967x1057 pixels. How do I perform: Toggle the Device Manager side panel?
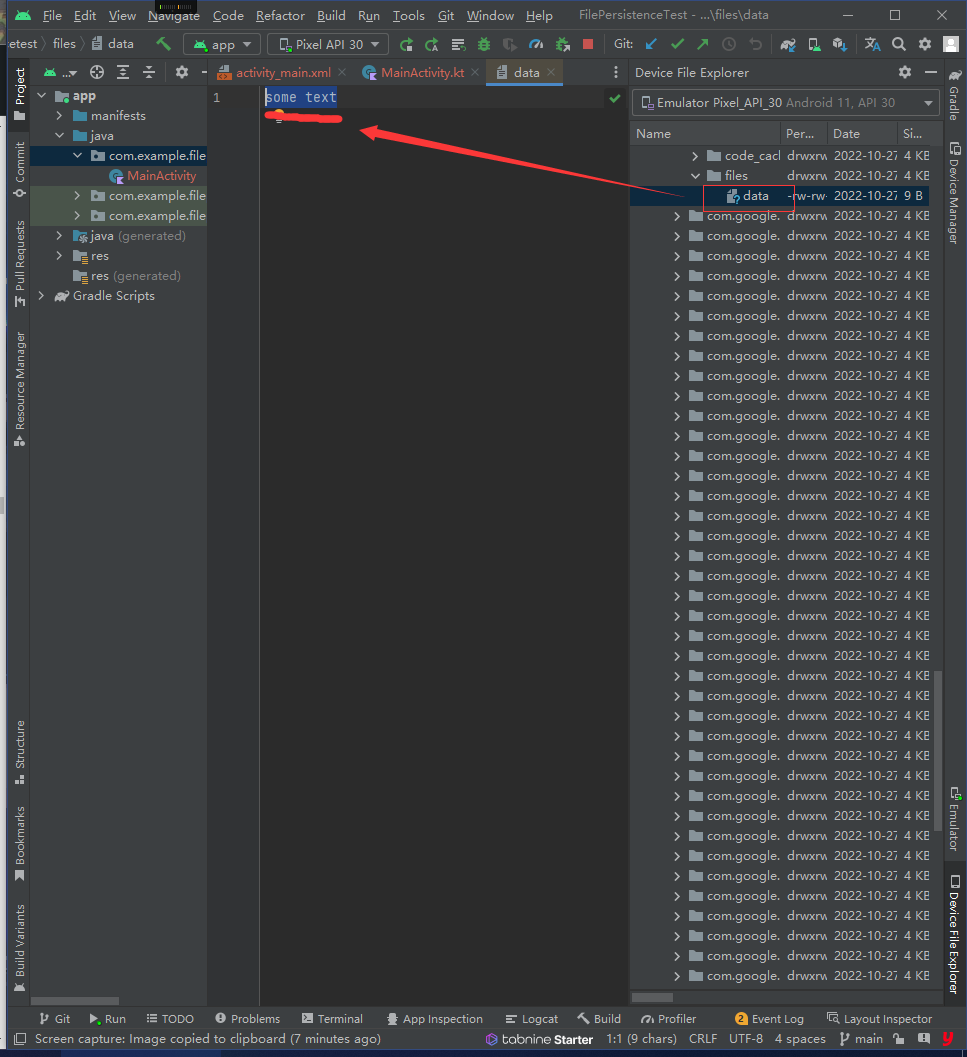(x=954, y=193)
